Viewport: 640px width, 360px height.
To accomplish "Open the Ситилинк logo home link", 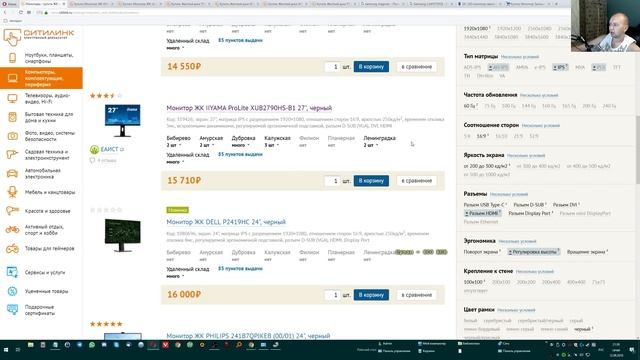I will (x=39, y=36).
